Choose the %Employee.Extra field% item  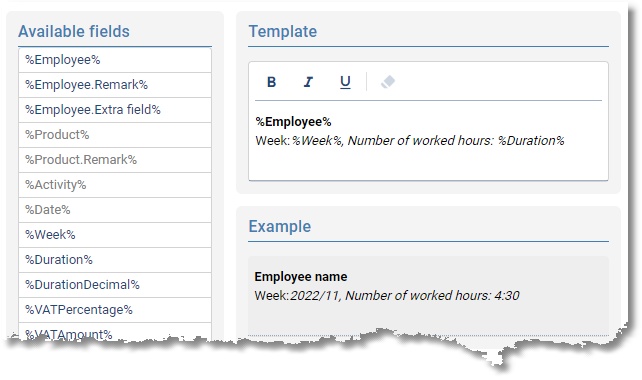click(x=115, y=110)
